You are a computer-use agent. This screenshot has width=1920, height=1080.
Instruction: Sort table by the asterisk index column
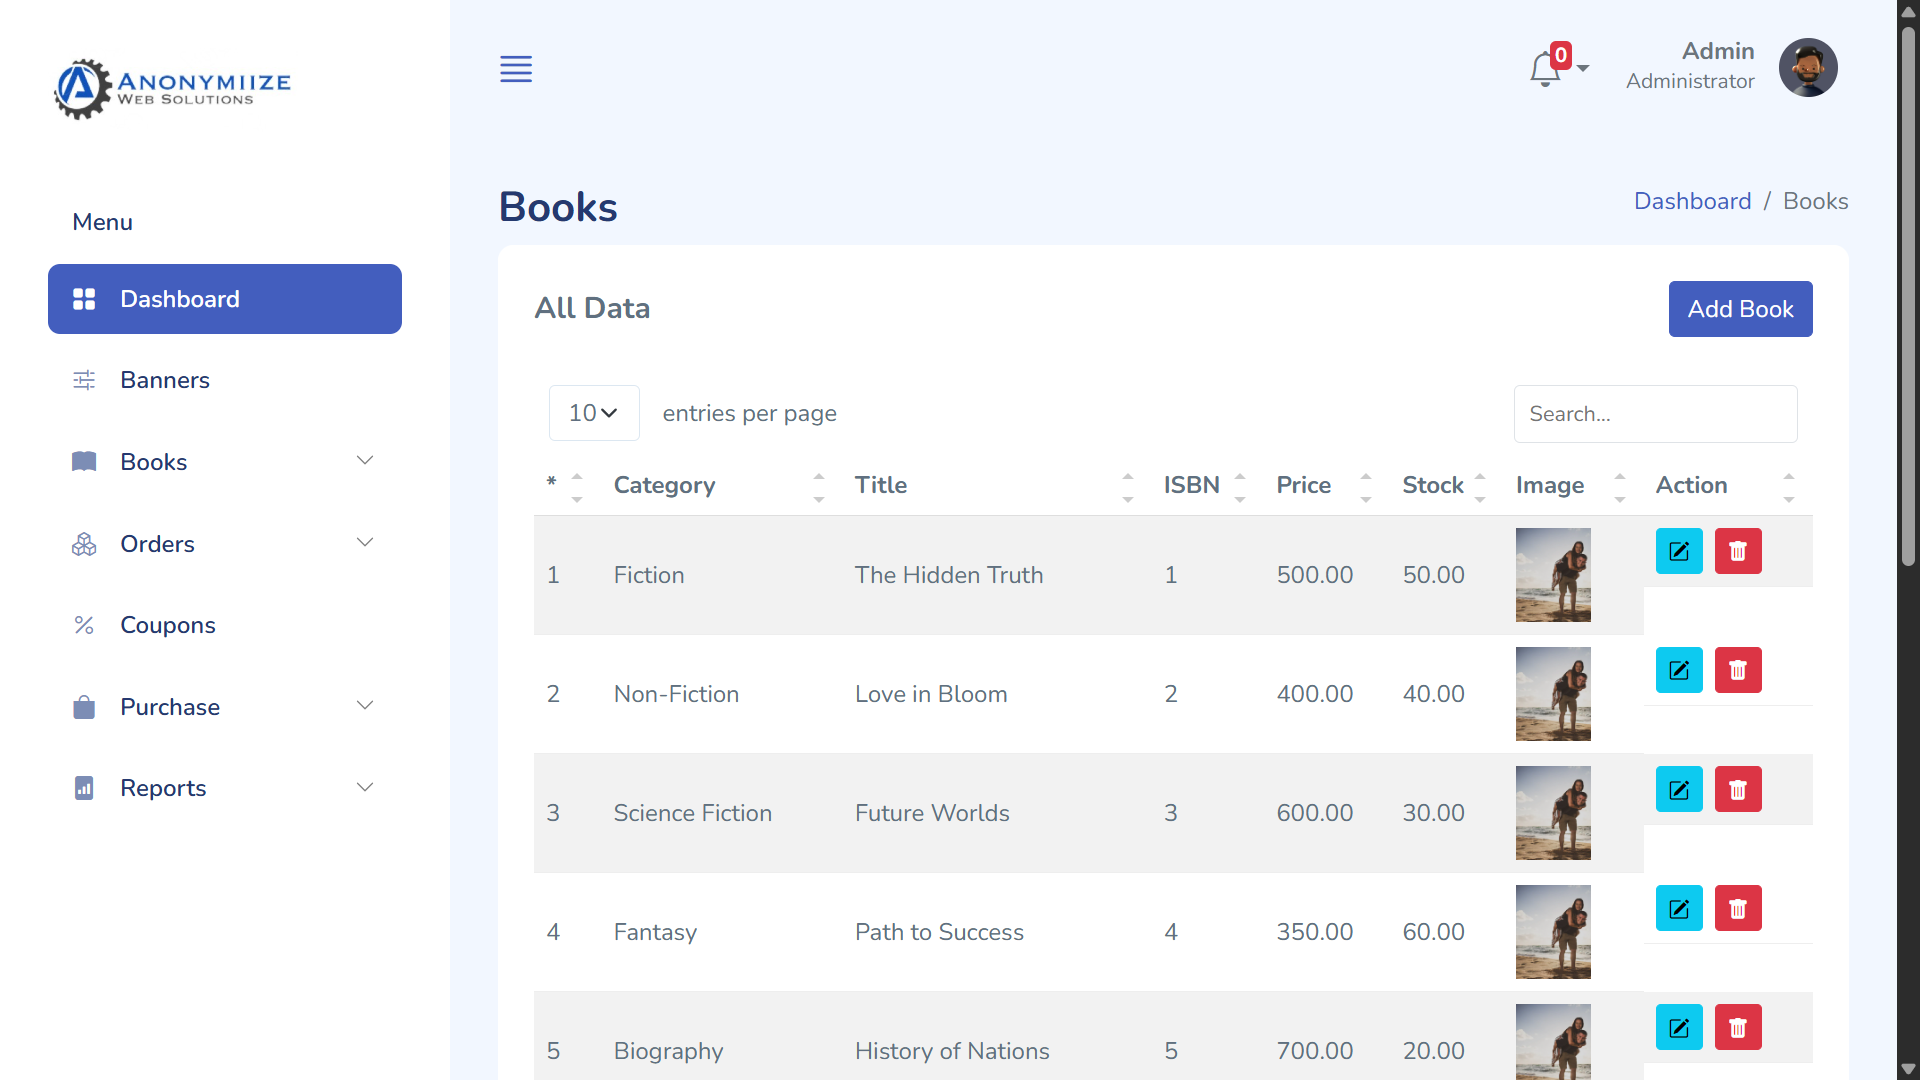click(566, 485)
